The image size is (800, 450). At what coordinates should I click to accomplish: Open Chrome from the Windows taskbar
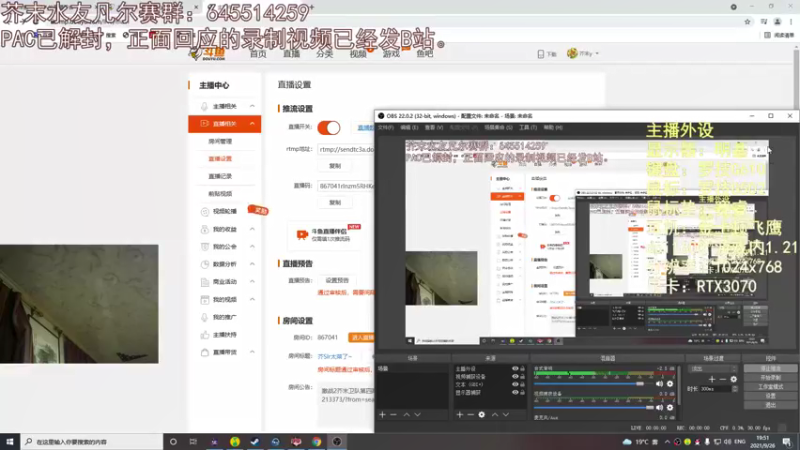[316, 442]
